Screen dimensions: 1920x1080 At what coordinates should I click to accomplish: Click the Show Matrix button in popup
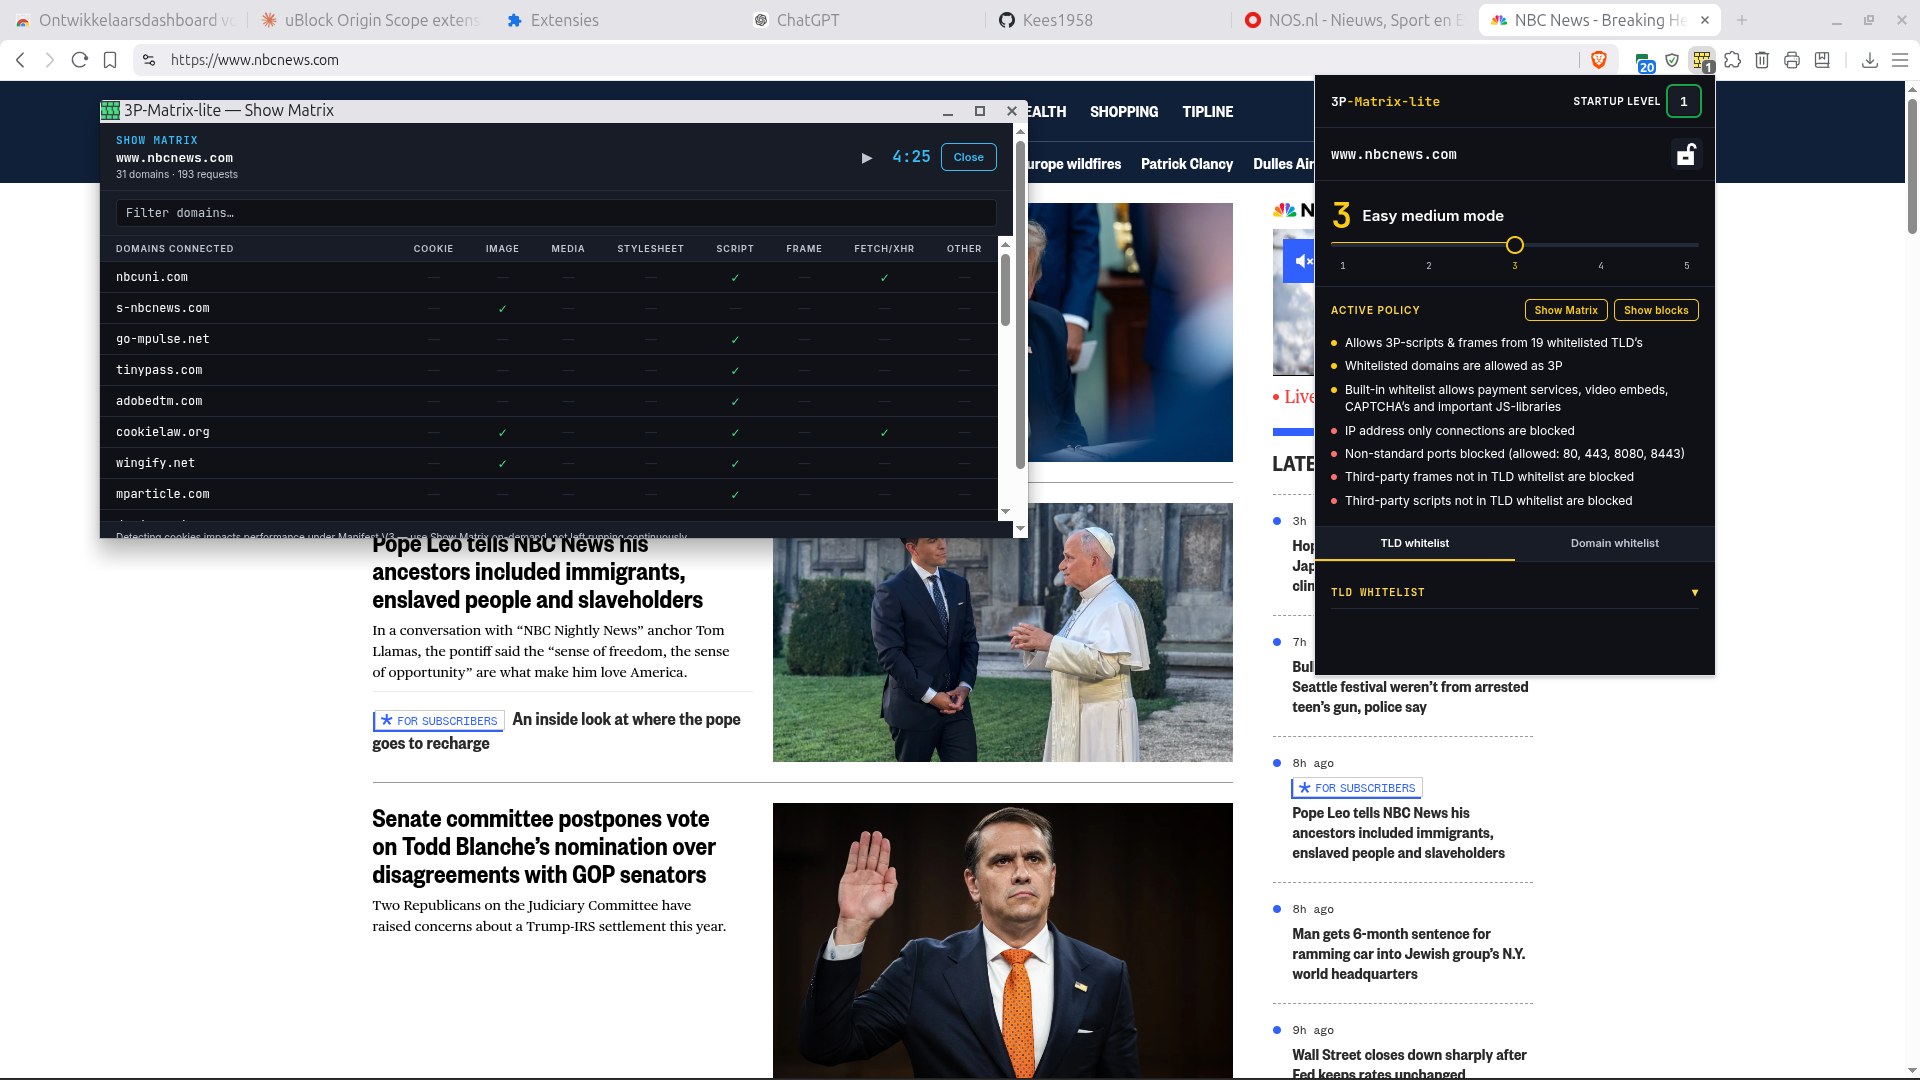[x=1566, y=311]
